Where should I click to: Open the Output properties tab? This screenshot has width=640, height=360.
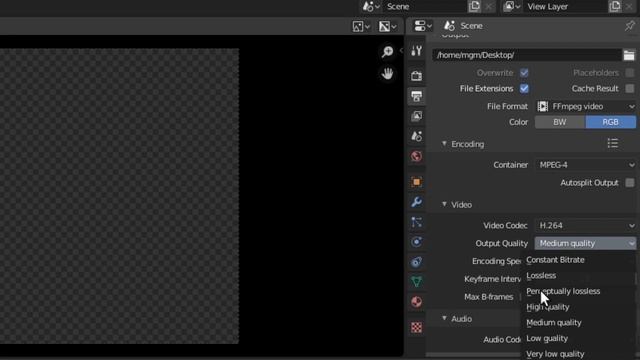[416, 96]
